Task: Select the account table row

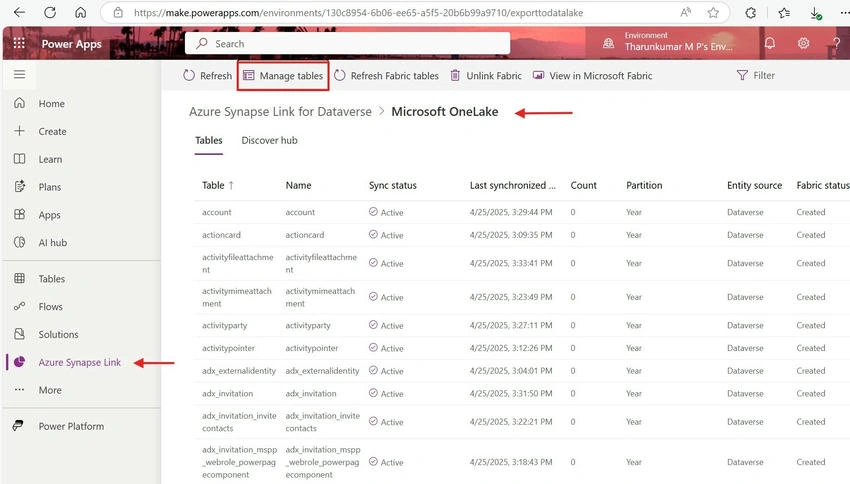Action: (521, 212)
